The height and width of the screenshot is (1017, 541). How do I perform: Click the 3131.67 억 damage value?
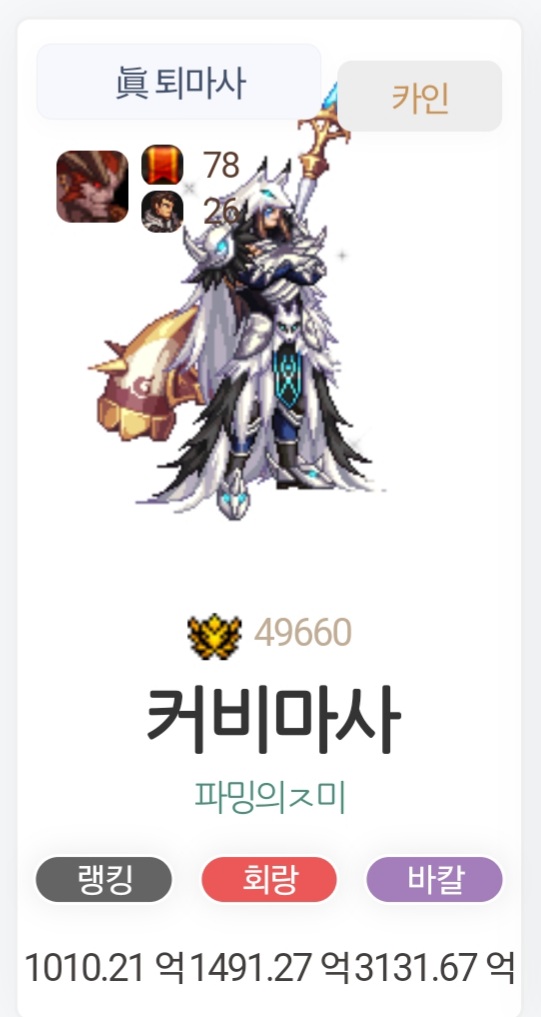[x=435, y=968]
